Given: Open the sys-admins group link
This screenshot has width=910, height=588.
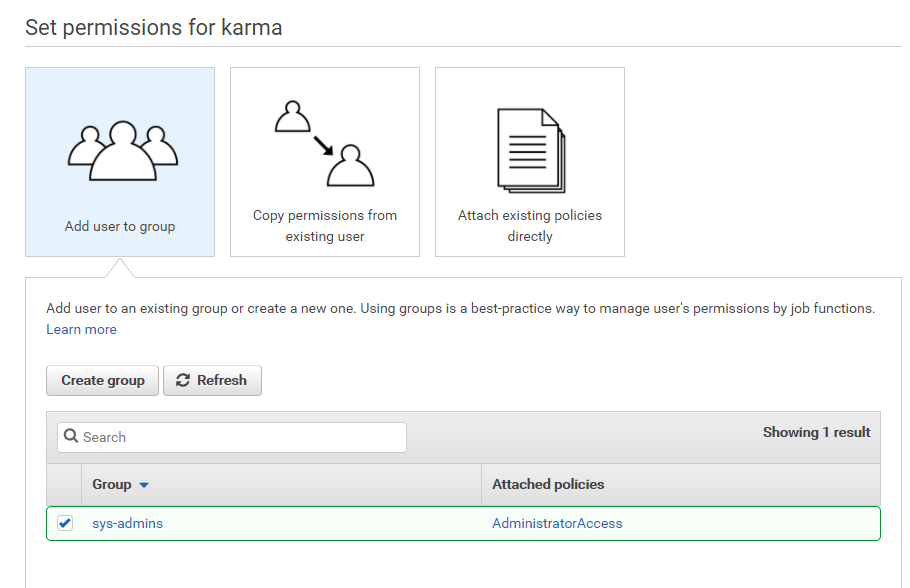Looking at the screenshot, I should 127,523.
